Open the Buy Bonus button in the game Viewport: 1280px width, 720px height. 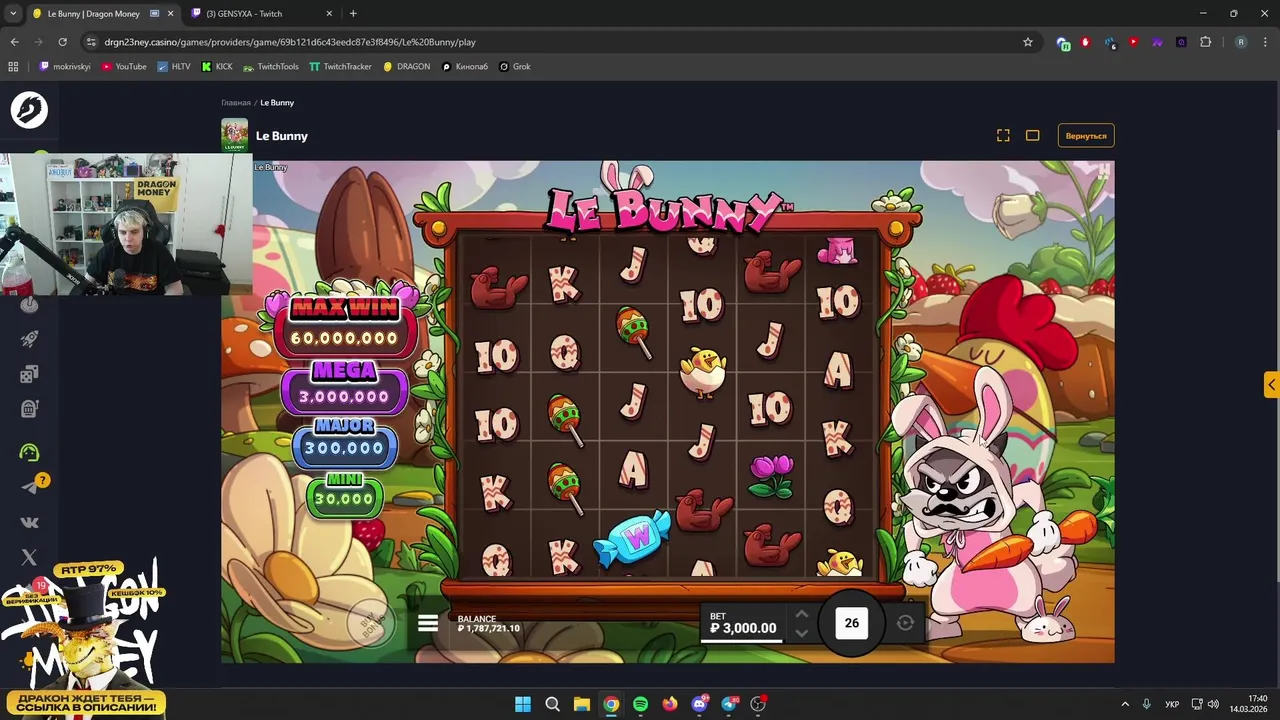click(x=371, y=623)
